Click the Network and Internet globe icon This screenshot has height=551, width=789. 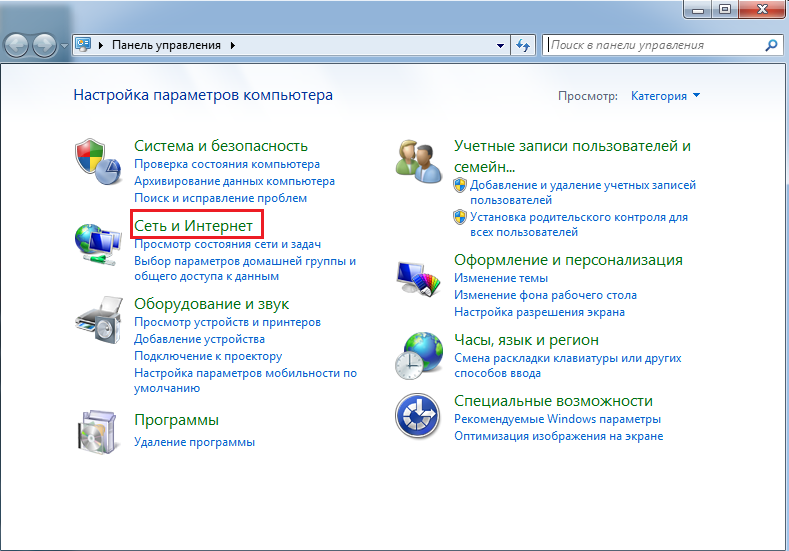98,244
